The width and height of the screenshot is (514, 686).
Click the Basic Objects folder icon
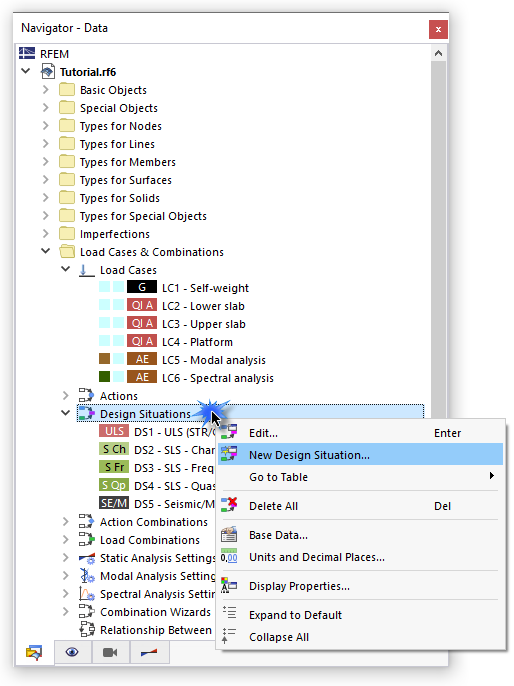click(67, 90)
